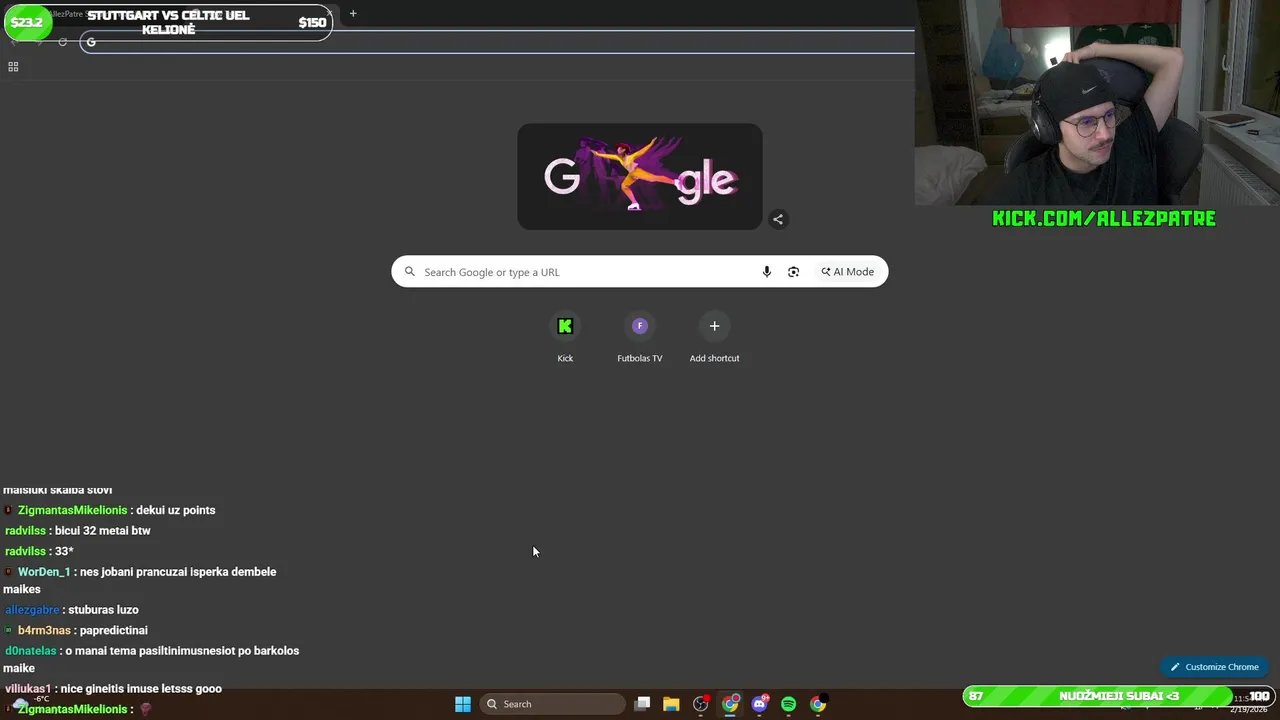
Task: Open File Explorer from taskbar
Action: 671,704
